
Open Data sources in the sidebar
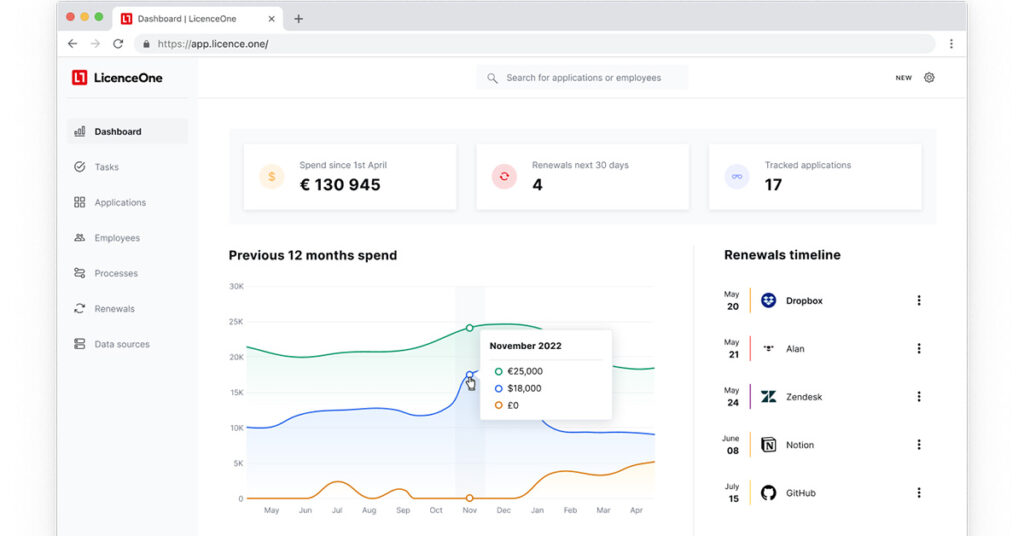pyautogui.click(x=121, y=344)
